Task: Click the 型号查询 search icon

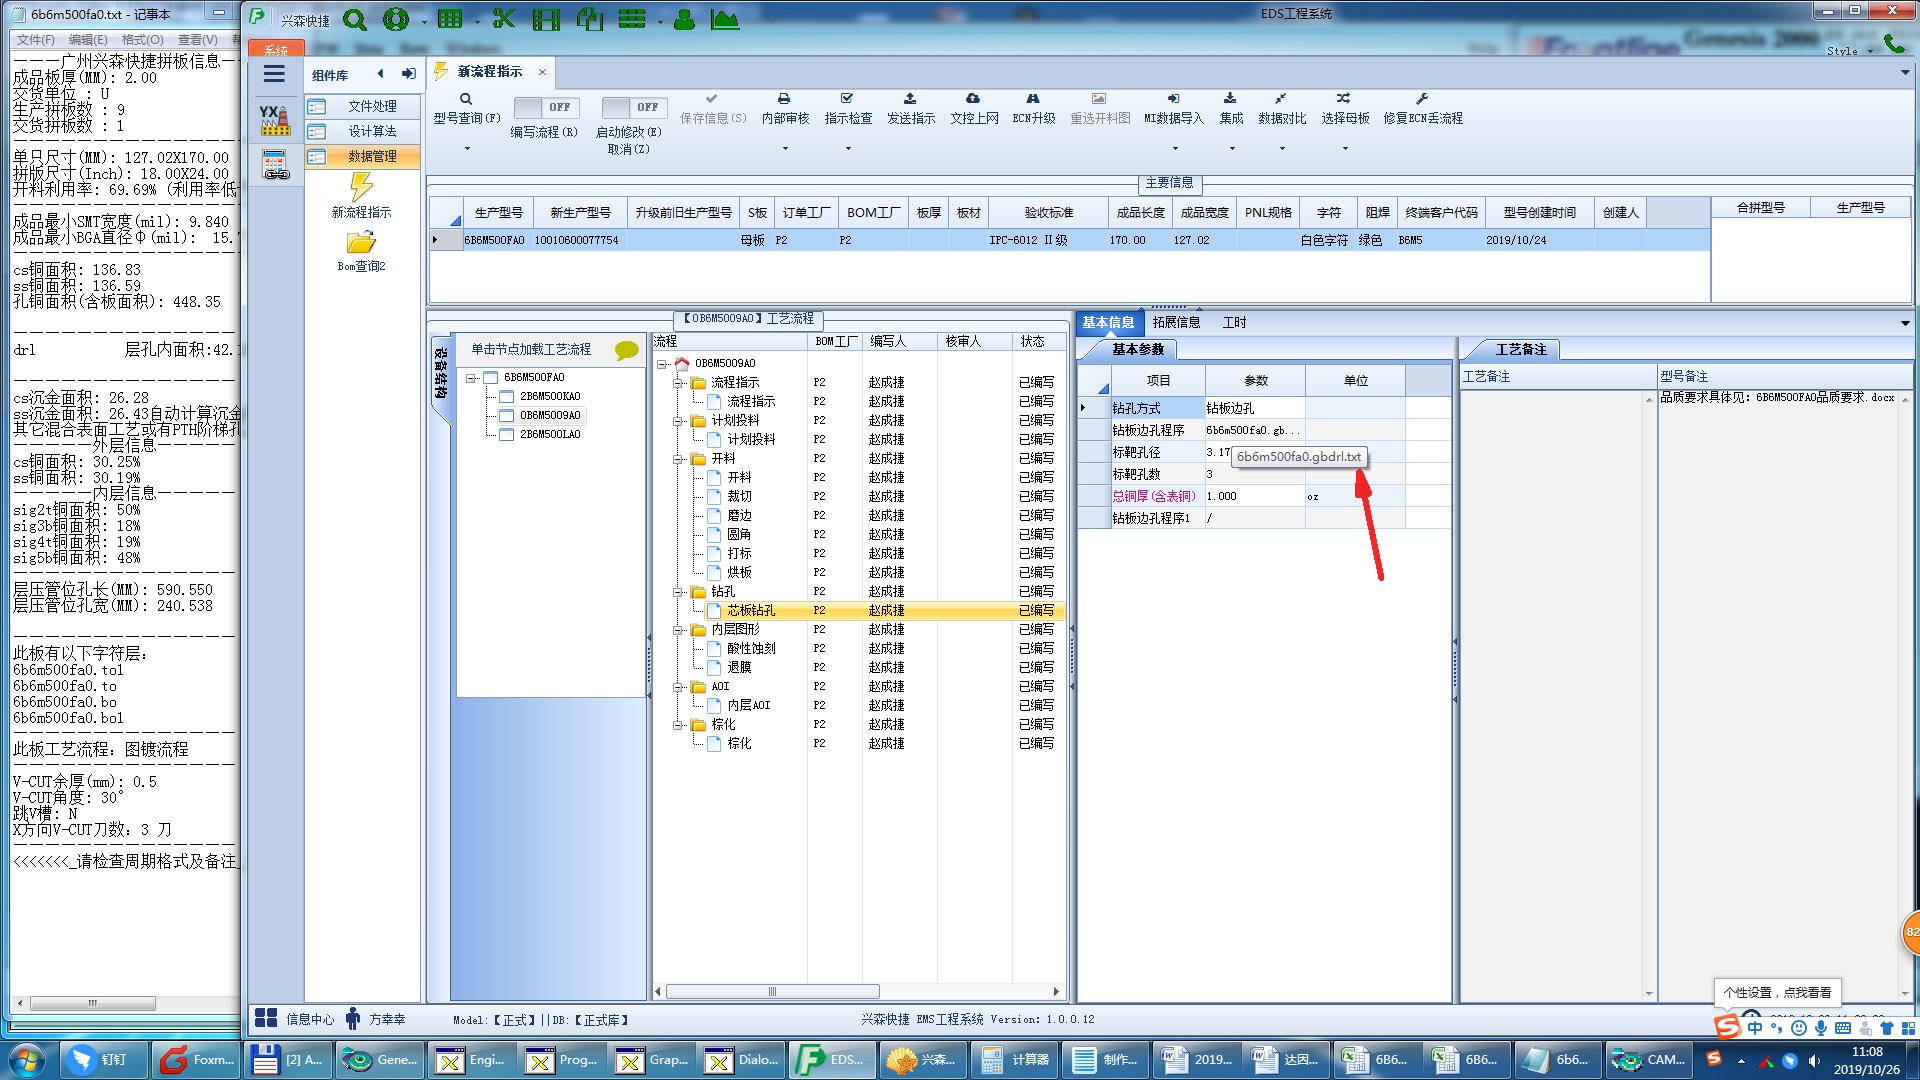Action: tap(466, 99)
